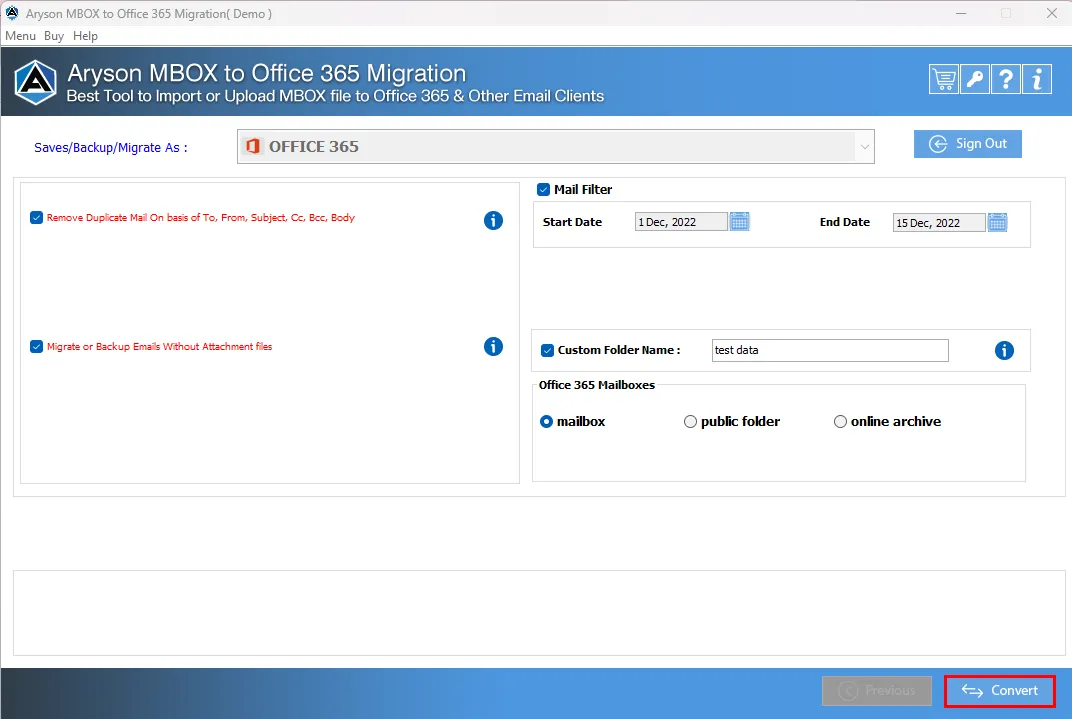The image size is (1072, 719).
Task: Click the custom folder name text field
Action: pos(830,350)
